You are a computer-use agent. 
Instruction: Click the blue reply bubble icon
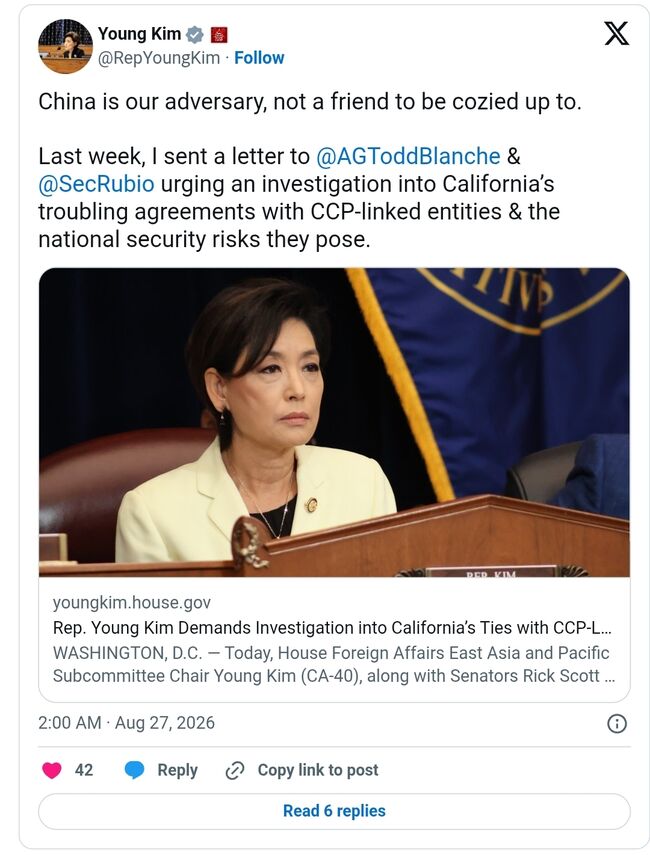tap(134, 770)
